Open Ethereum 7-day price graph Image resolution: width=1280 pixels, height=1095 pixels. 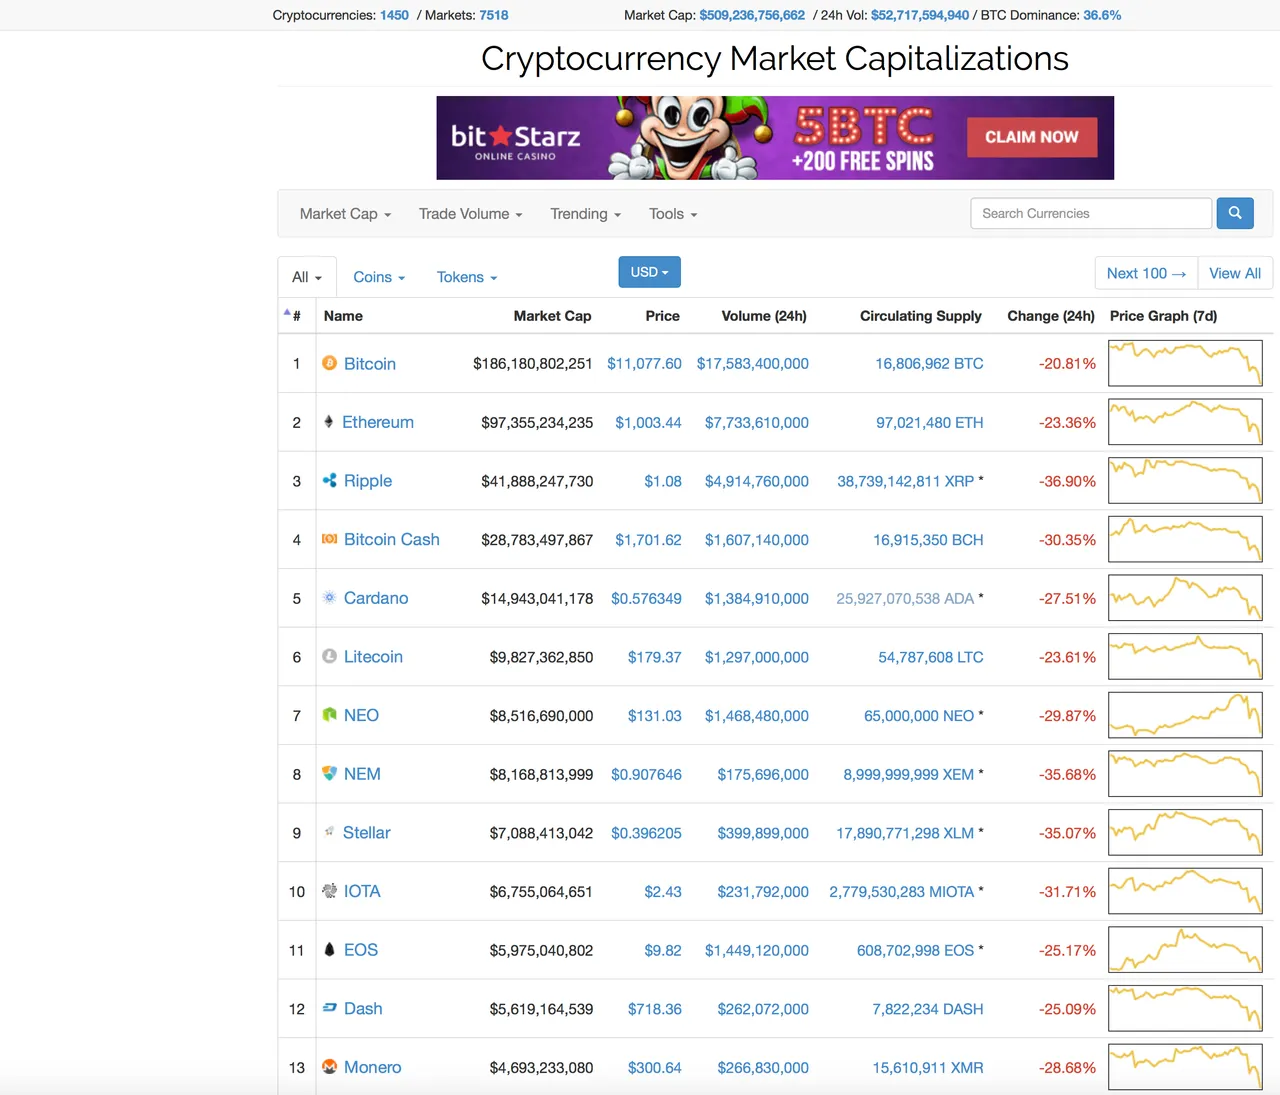[1185, 422]
